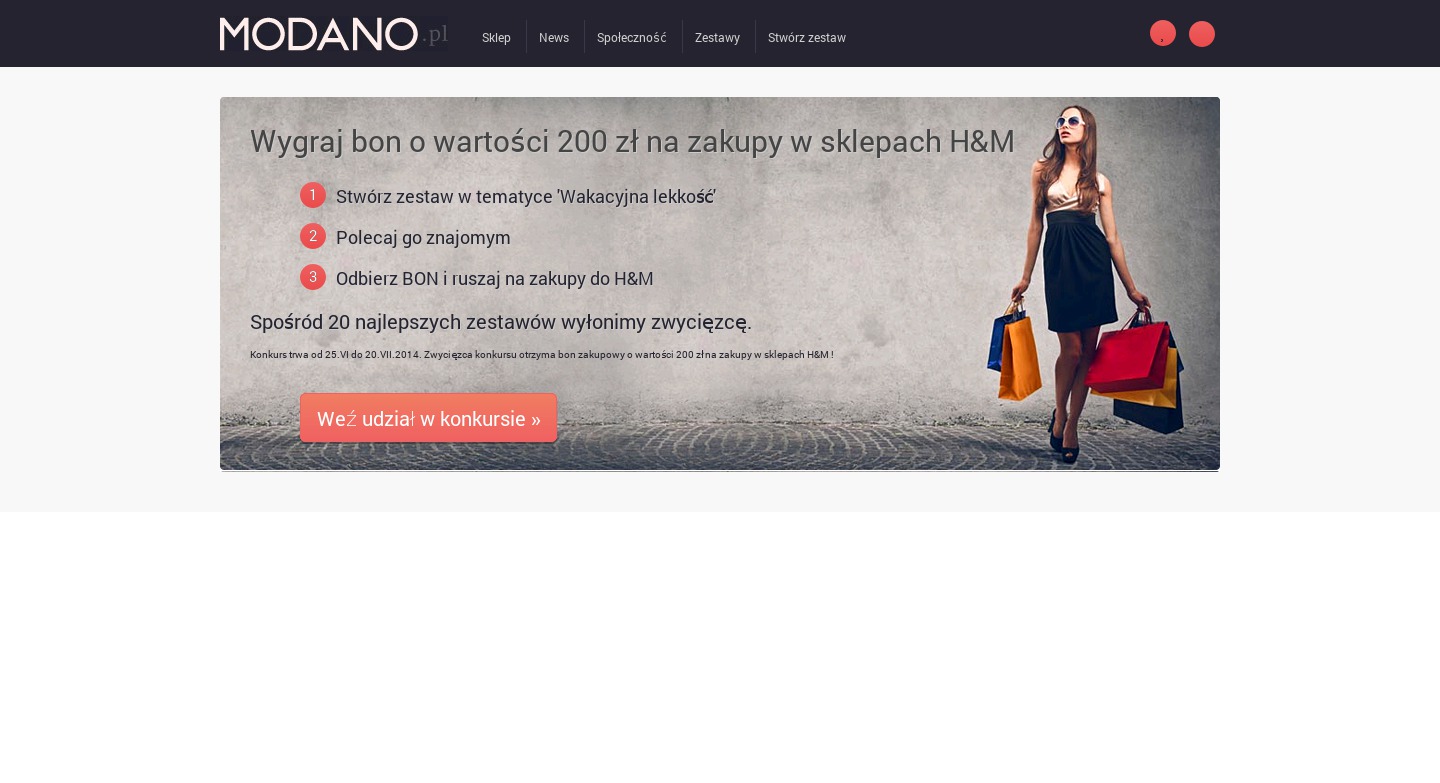Image resolution: width=1440 pixels, height=783 pixels.
Task: Click 'Odbierz BON i ruszaj na zakupy' text
Action: pyautogui.click(x=495, y=278)
